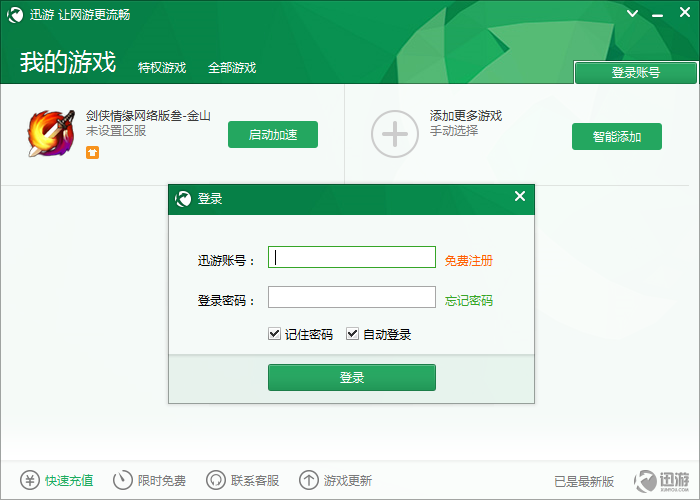This screenshot has height=500, width=700.
Task: Open 联系客服 link
Action: (x=255, y=481)
